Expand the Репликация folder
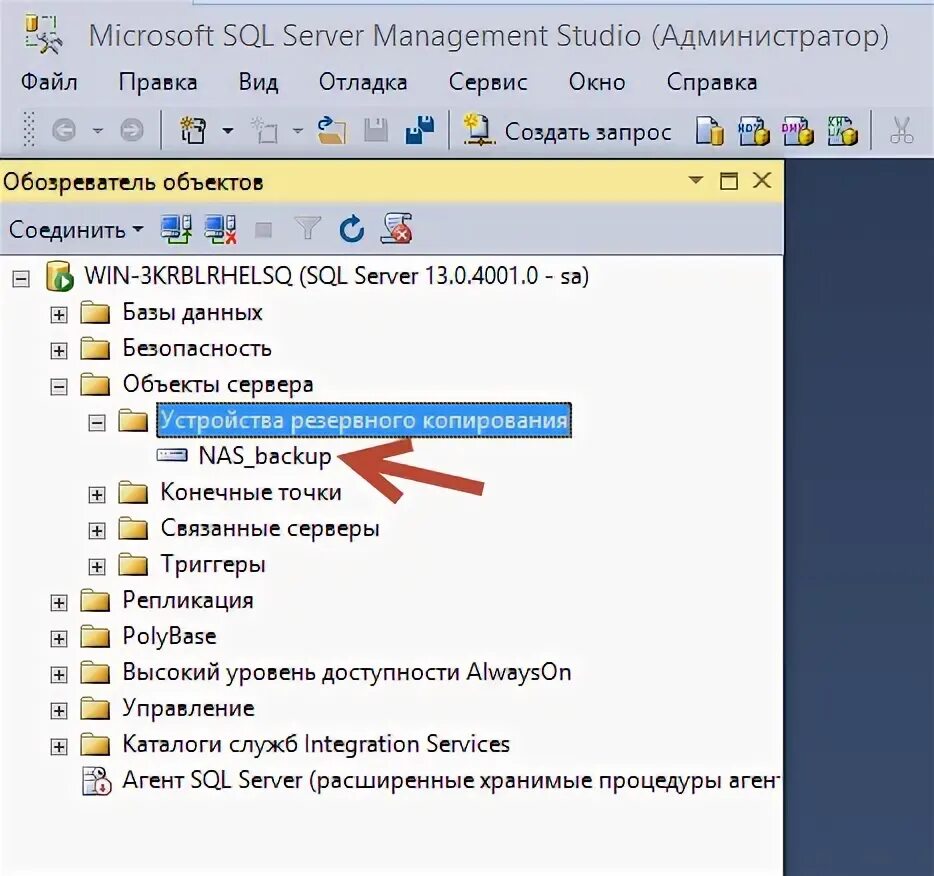The height and width of the screenshot is (876, 934). [58, 603]
